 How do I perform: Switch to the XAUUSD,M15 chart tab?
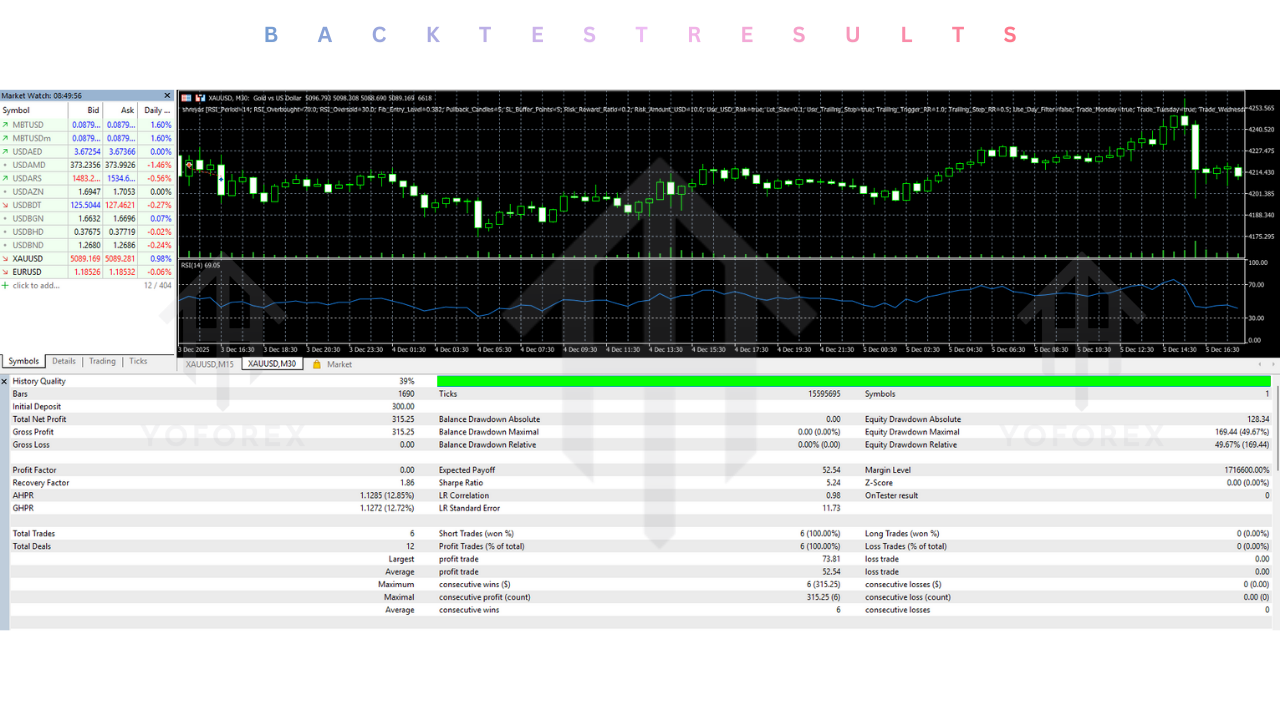click(x=210, y=364)
